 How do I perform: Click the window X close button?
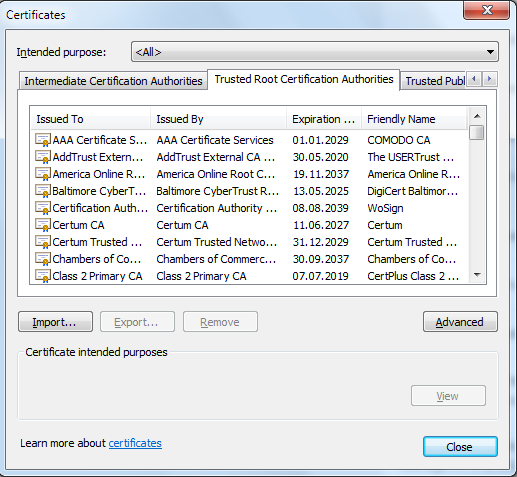[x=486, y=10]
